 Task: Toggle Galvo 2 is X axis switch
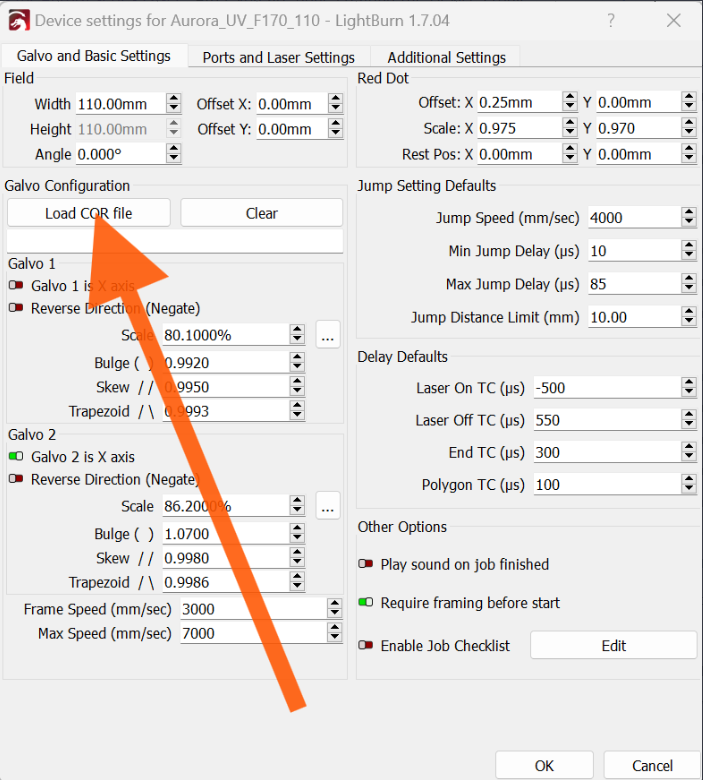click(x=16, y=457)
